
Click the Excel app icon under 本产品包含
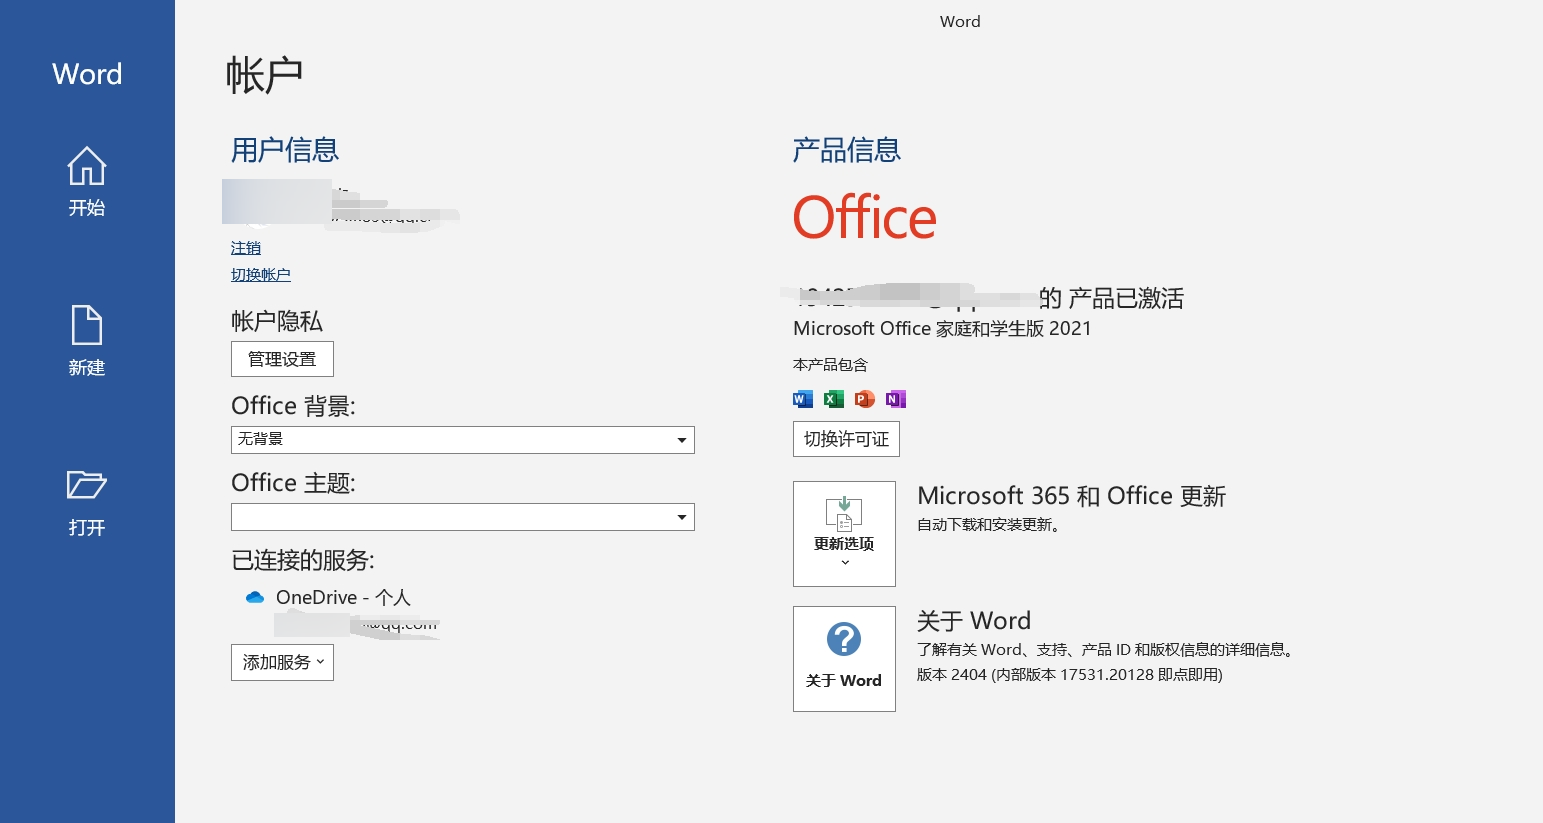[x=834, y=399]
